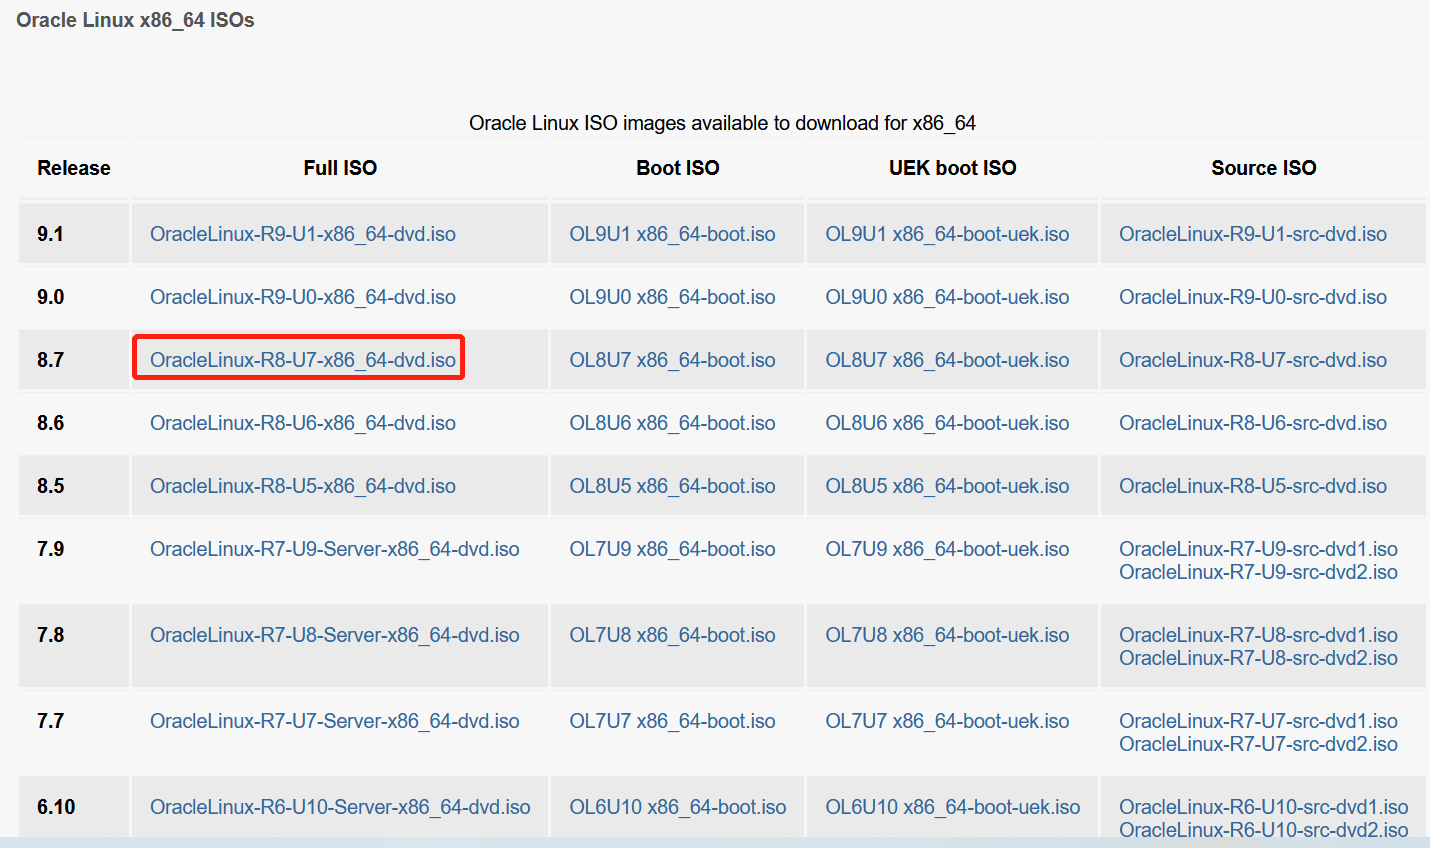
Task: Click OracleLinux-R8-U7-x86_64-dvd.iso full ISO link
Action: click(x=303, y=360)
